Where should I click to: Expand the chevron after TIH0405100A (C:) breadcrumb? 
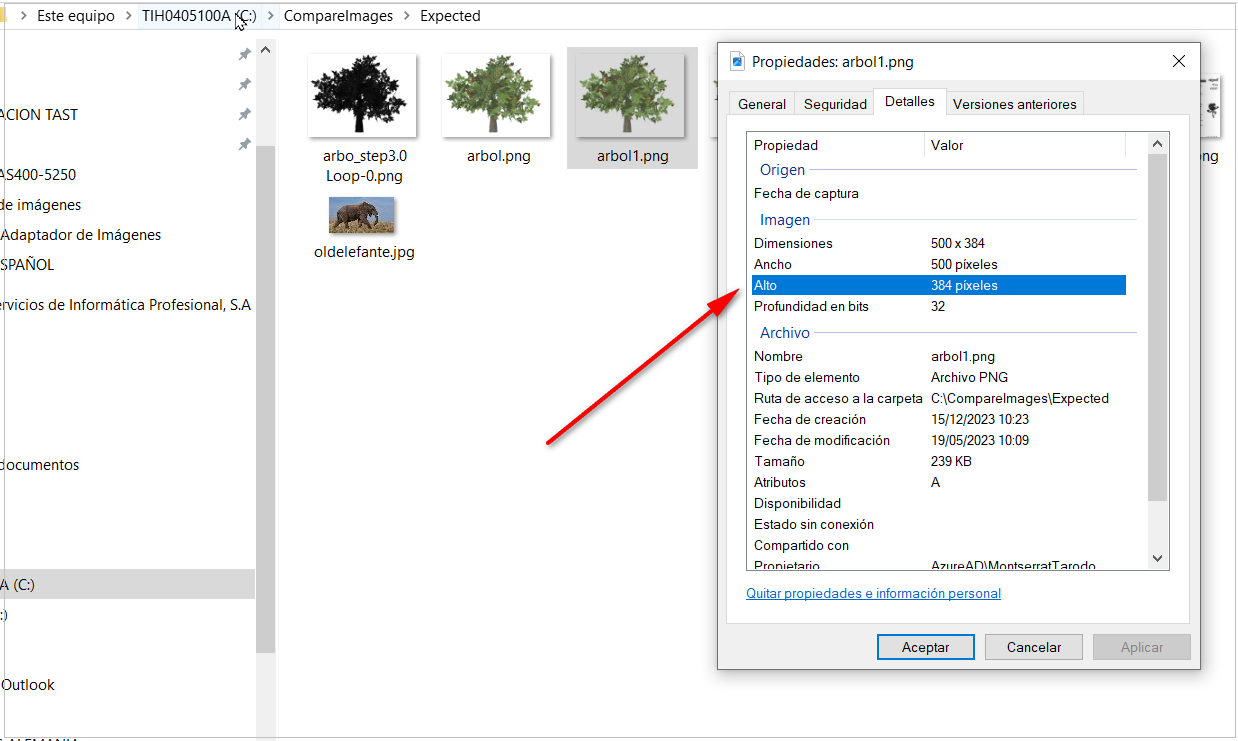point(271,16)
